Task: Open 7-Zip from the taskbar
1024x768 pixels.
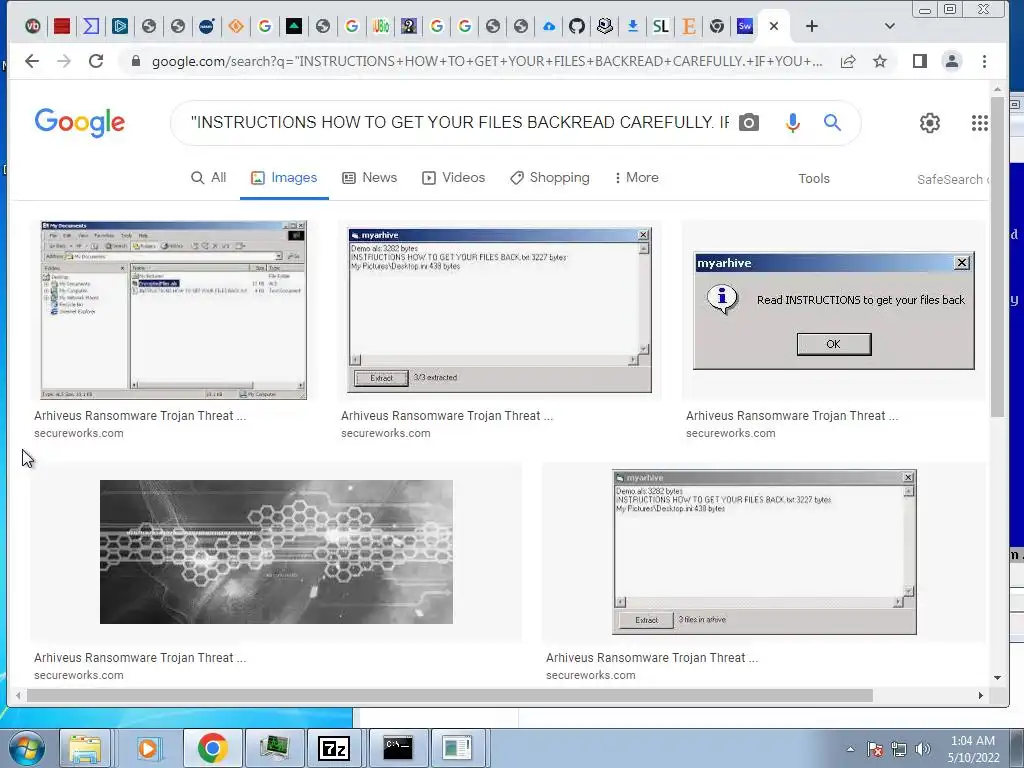Action: click(x=334, y=748)
